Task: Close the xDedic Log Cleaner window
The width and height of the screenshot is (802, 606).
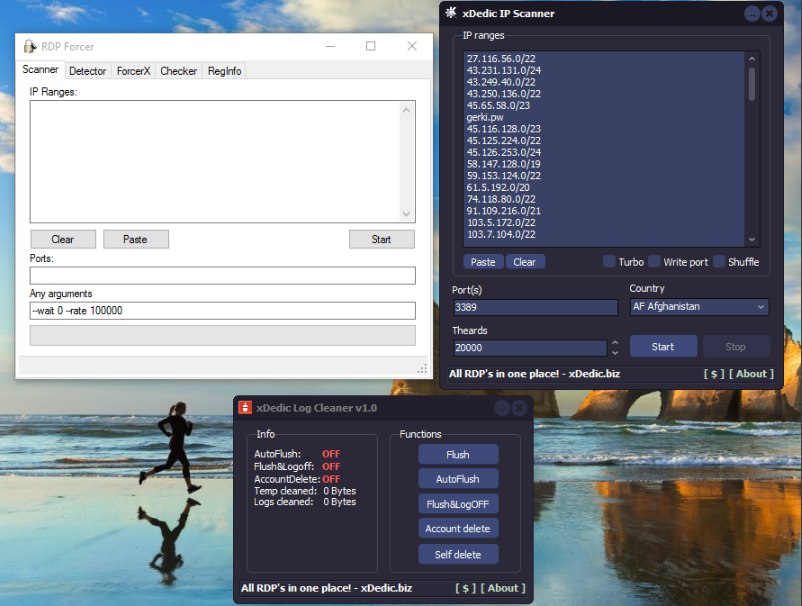Action: click(x=519, y=408)
